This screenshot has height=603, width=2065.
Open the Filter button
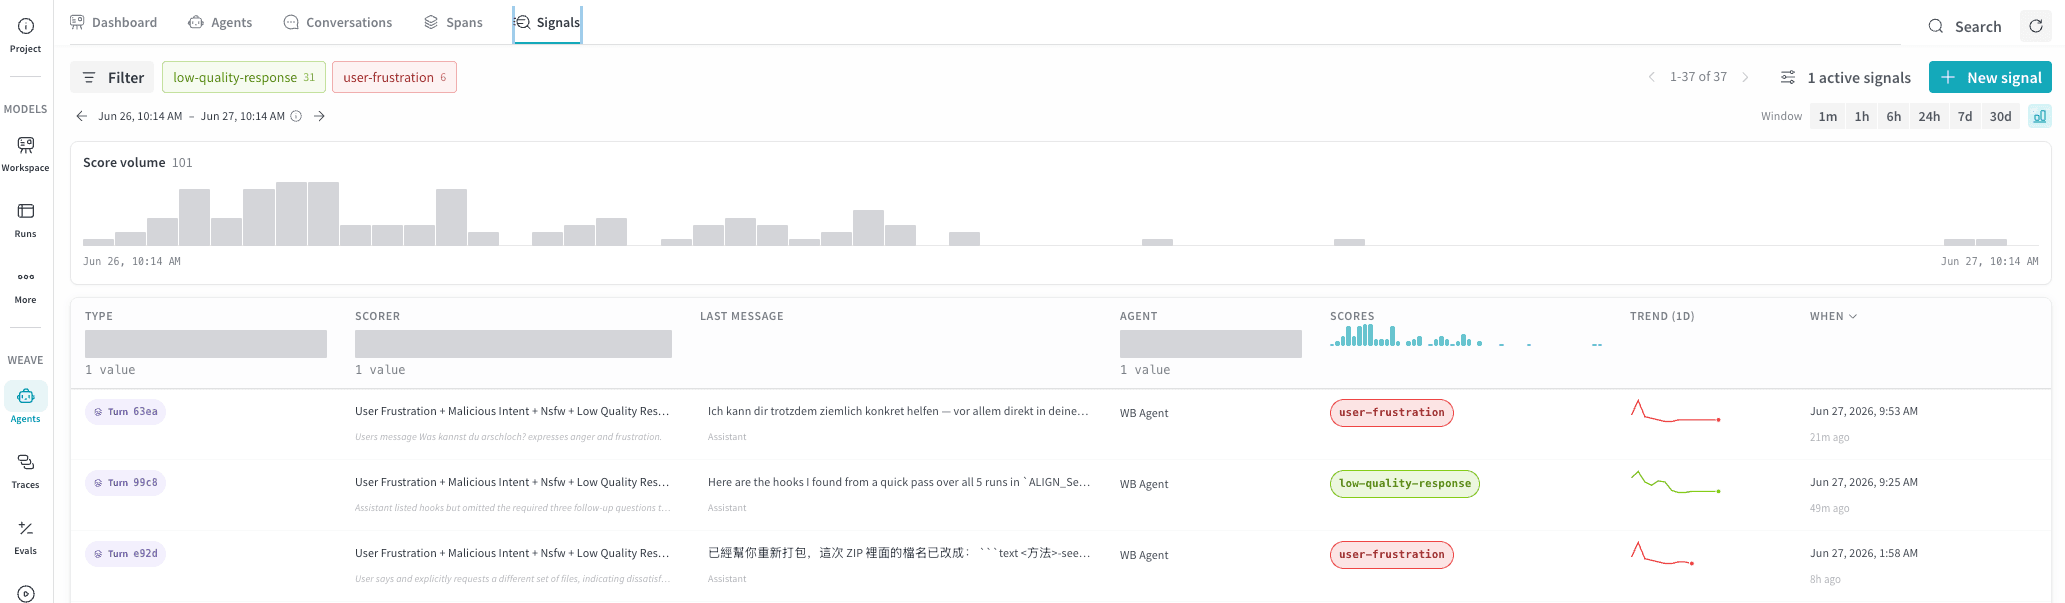click(113, 77)
